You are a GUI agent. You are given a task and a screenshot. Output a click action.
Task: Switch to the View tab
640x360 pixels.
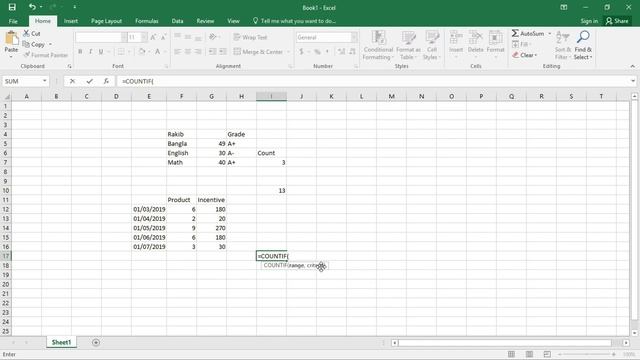click(x=233, y=21)
